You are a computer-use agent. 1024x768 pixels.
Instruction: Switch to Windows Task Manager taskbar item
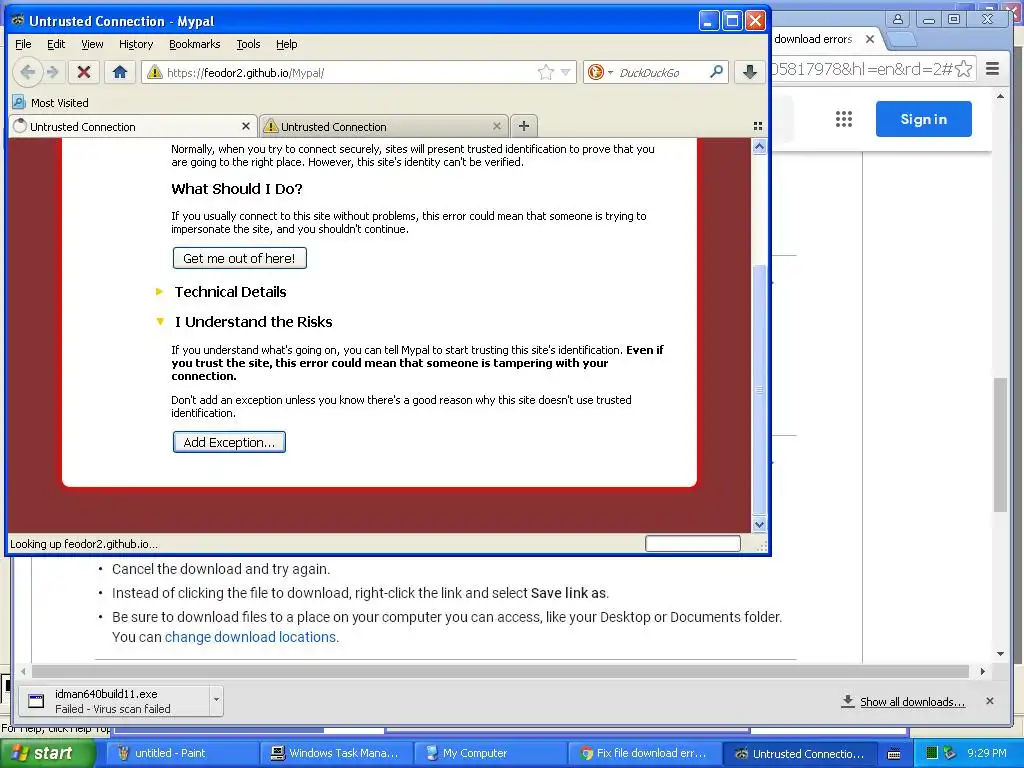tap(336, 753)
